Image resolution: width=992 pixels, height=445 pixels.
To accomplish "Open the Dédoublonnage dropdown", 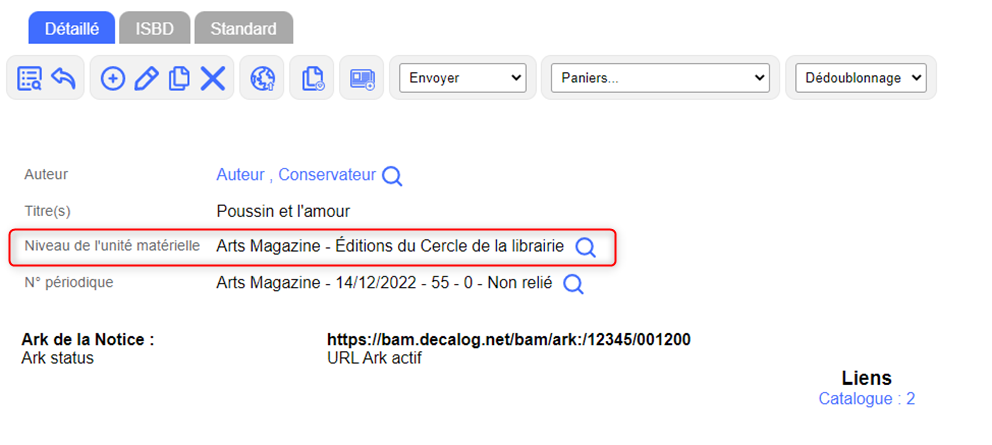I will point(860,78).
